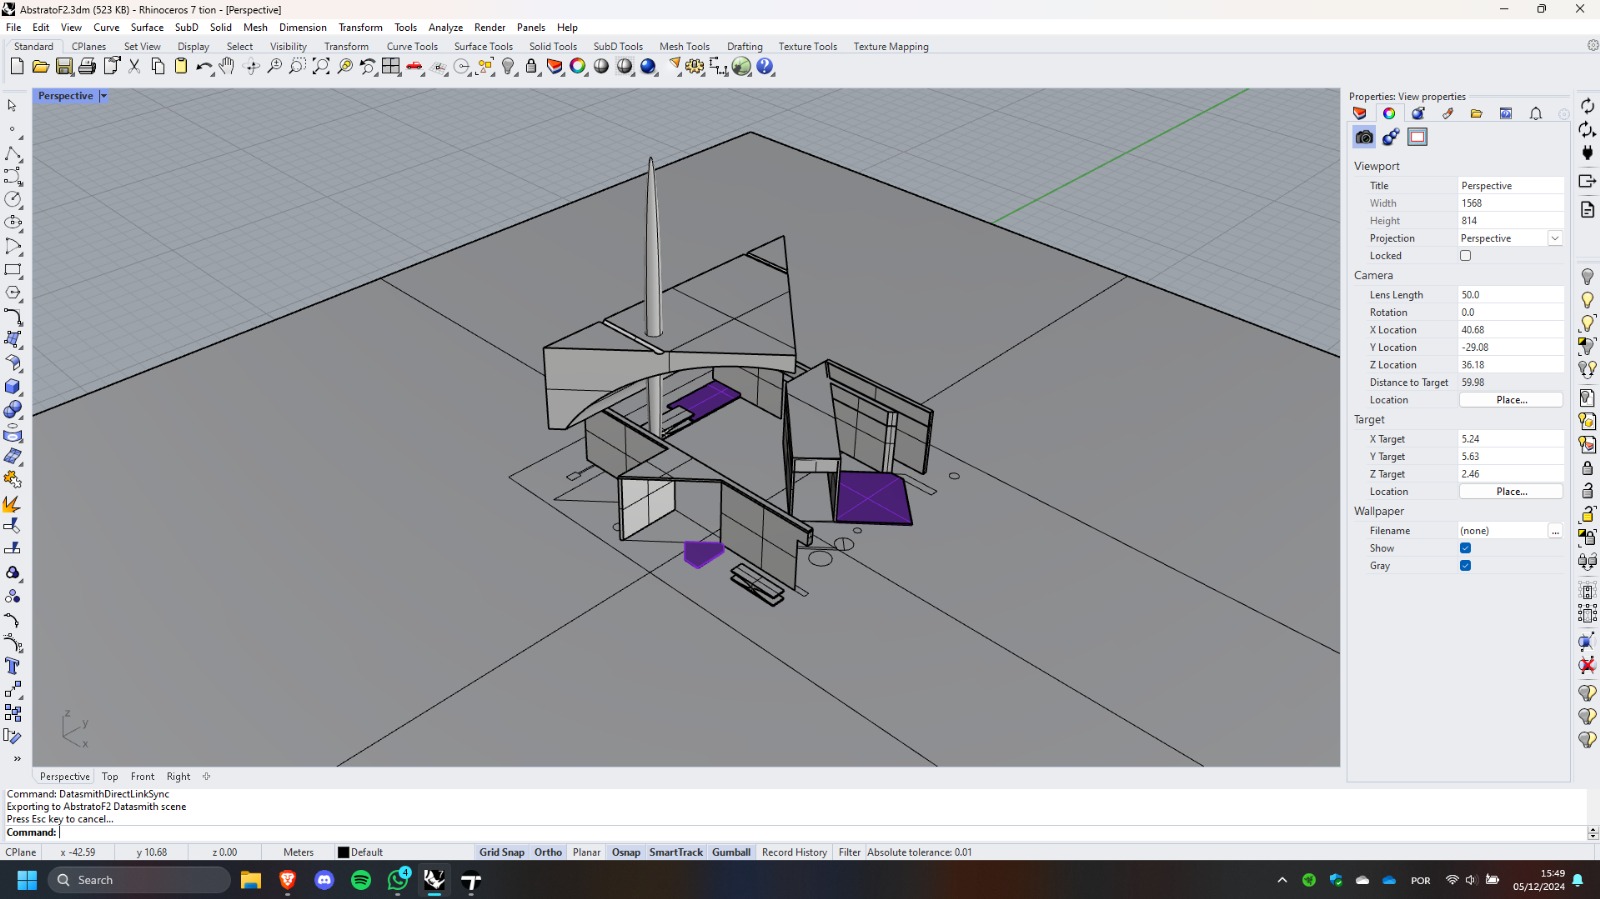The height and width of the screenshot is (899, 1600).
Task: Launch Grasshopper from the toolbar
Action: point(741,66)
